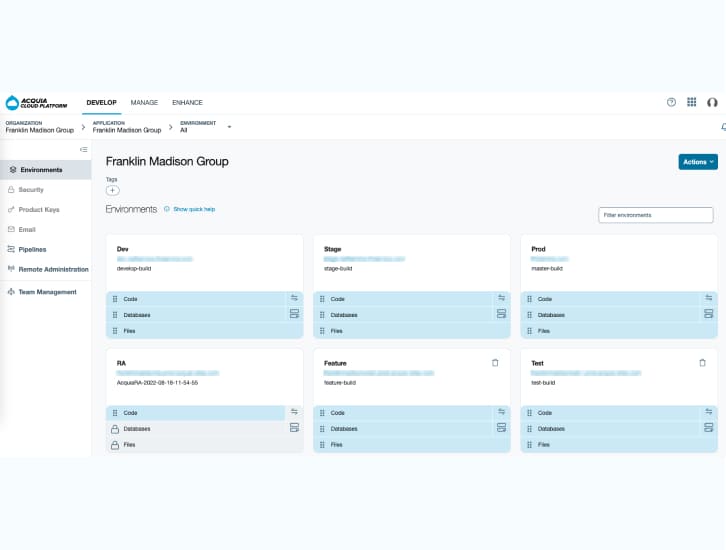Viewport: 726px width, 550px height.
Task: Open the Dev environment URL link
Action: click(x=155, y=259)
